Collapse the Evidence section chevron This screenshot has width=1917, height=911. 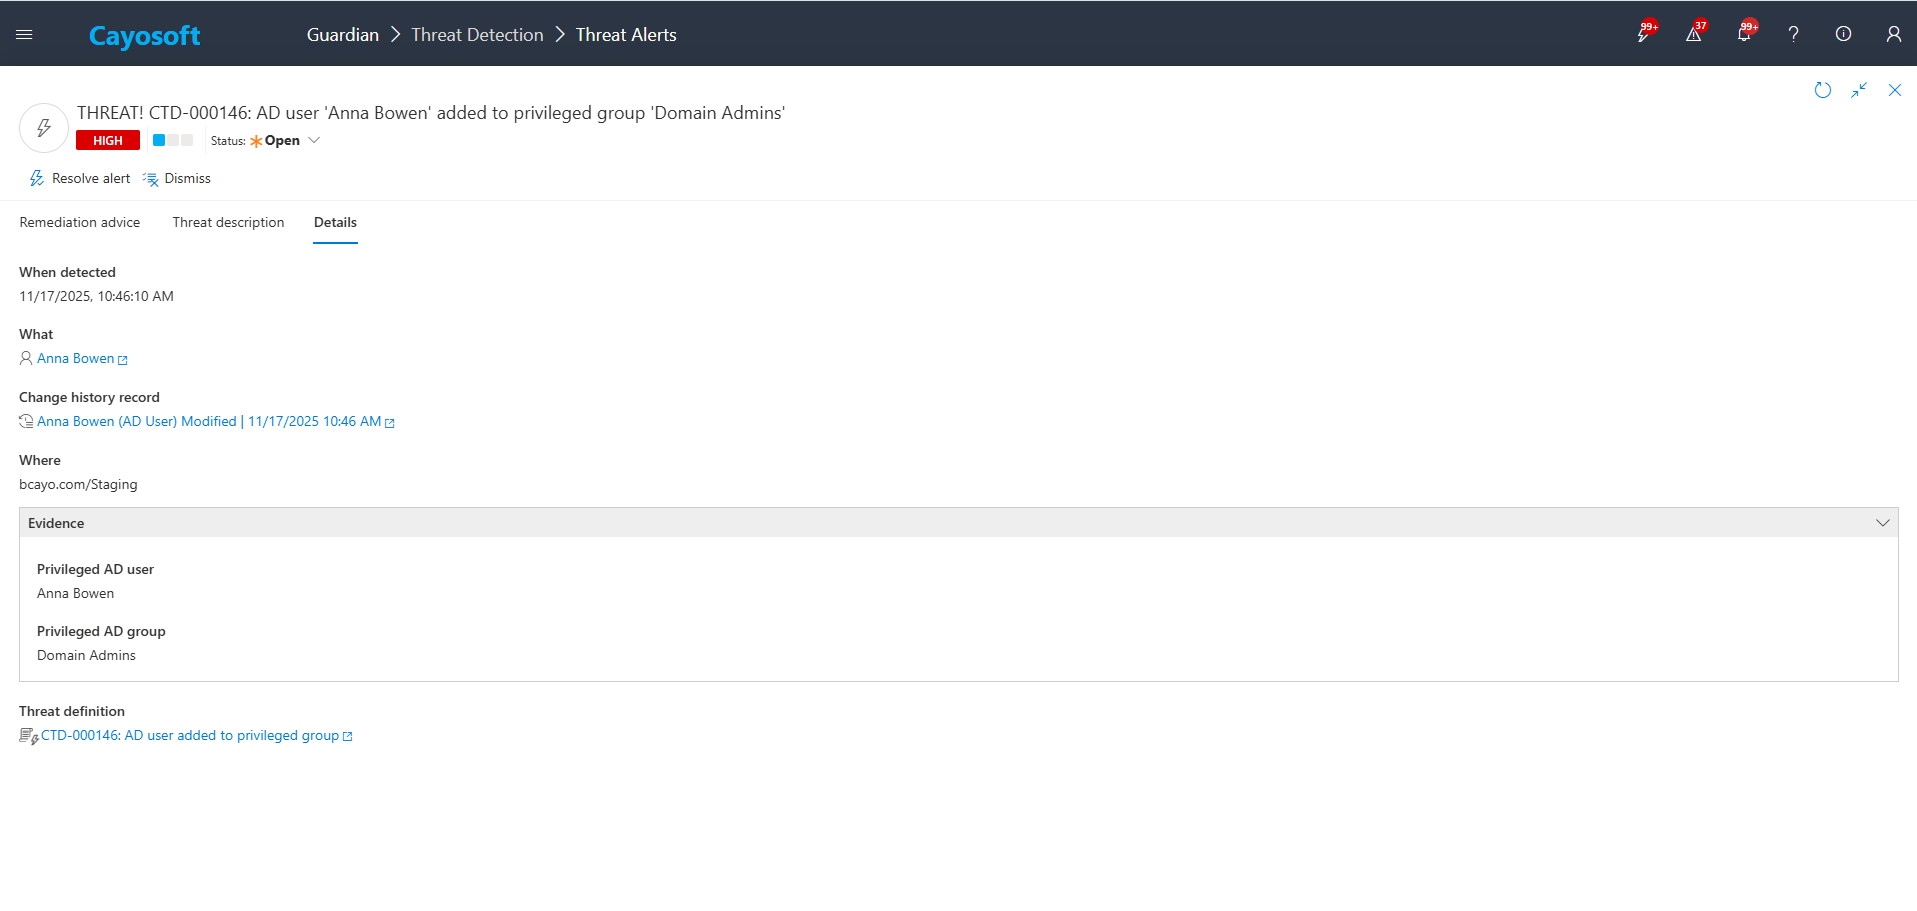[1882, 523]
